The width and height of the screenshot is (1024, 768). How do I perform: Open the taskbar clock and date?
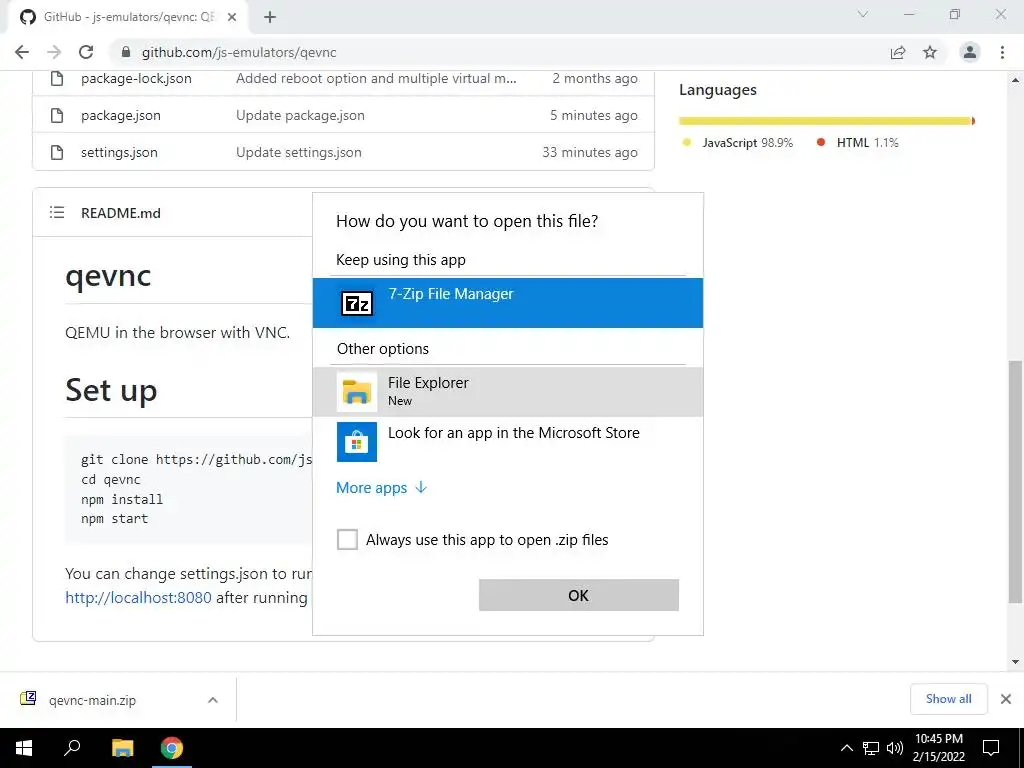point(938,748)
